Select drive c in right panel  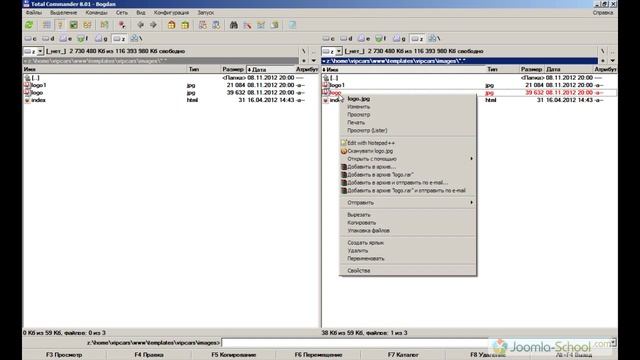[x=329, y=38]
